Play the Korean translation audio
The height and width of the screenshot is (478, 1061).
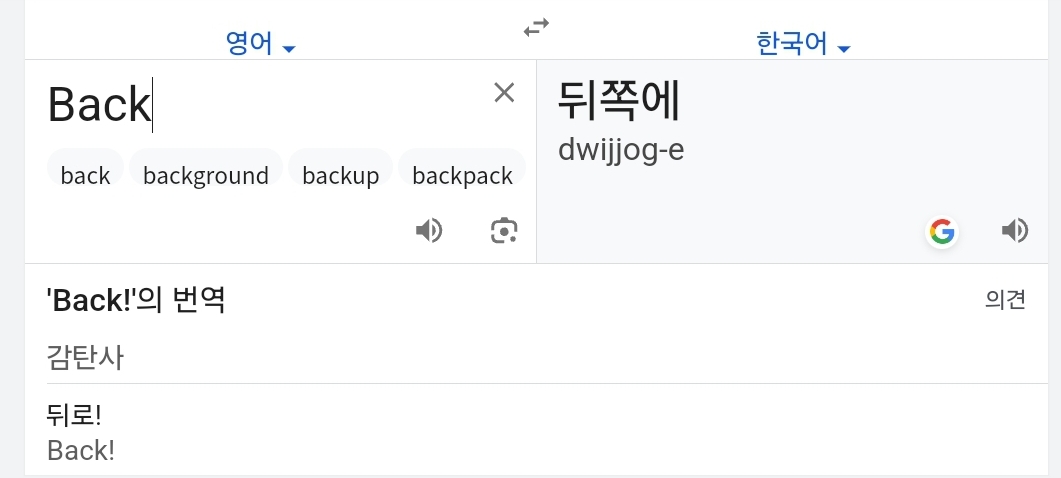coord(1014,231)
